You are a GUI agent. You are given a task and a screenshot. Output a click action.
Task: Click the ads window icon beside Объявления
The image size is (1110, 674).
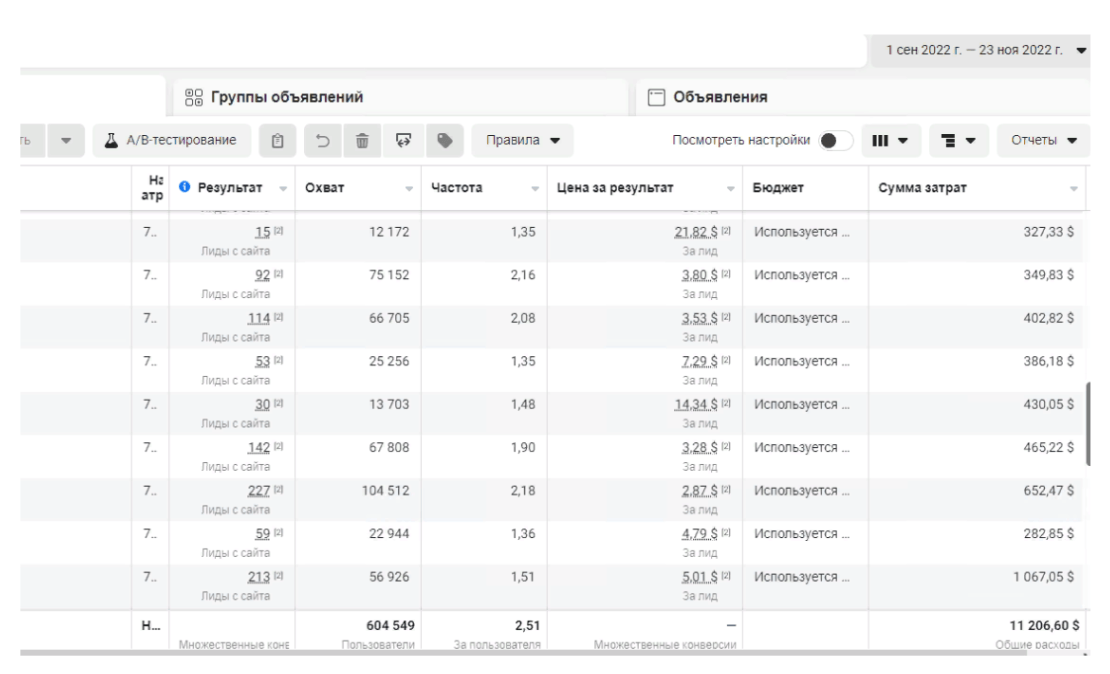tap(656, 97)
